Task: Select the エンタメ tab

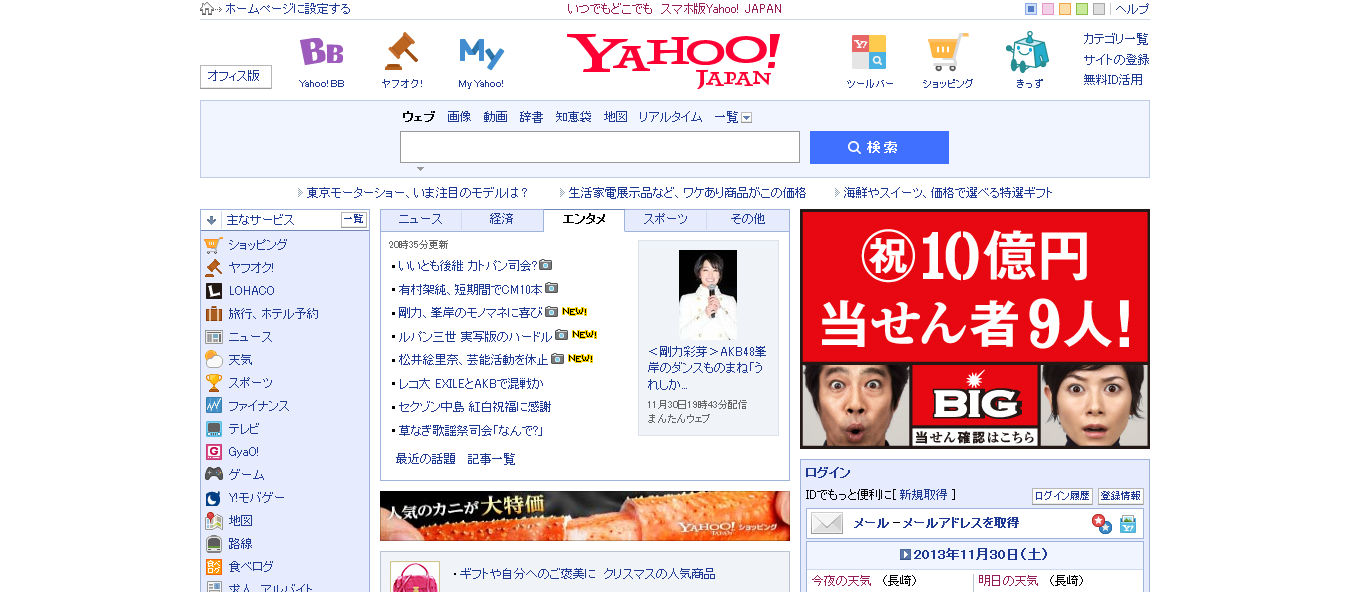Action: pyautogui.click(x=584, y=220)
